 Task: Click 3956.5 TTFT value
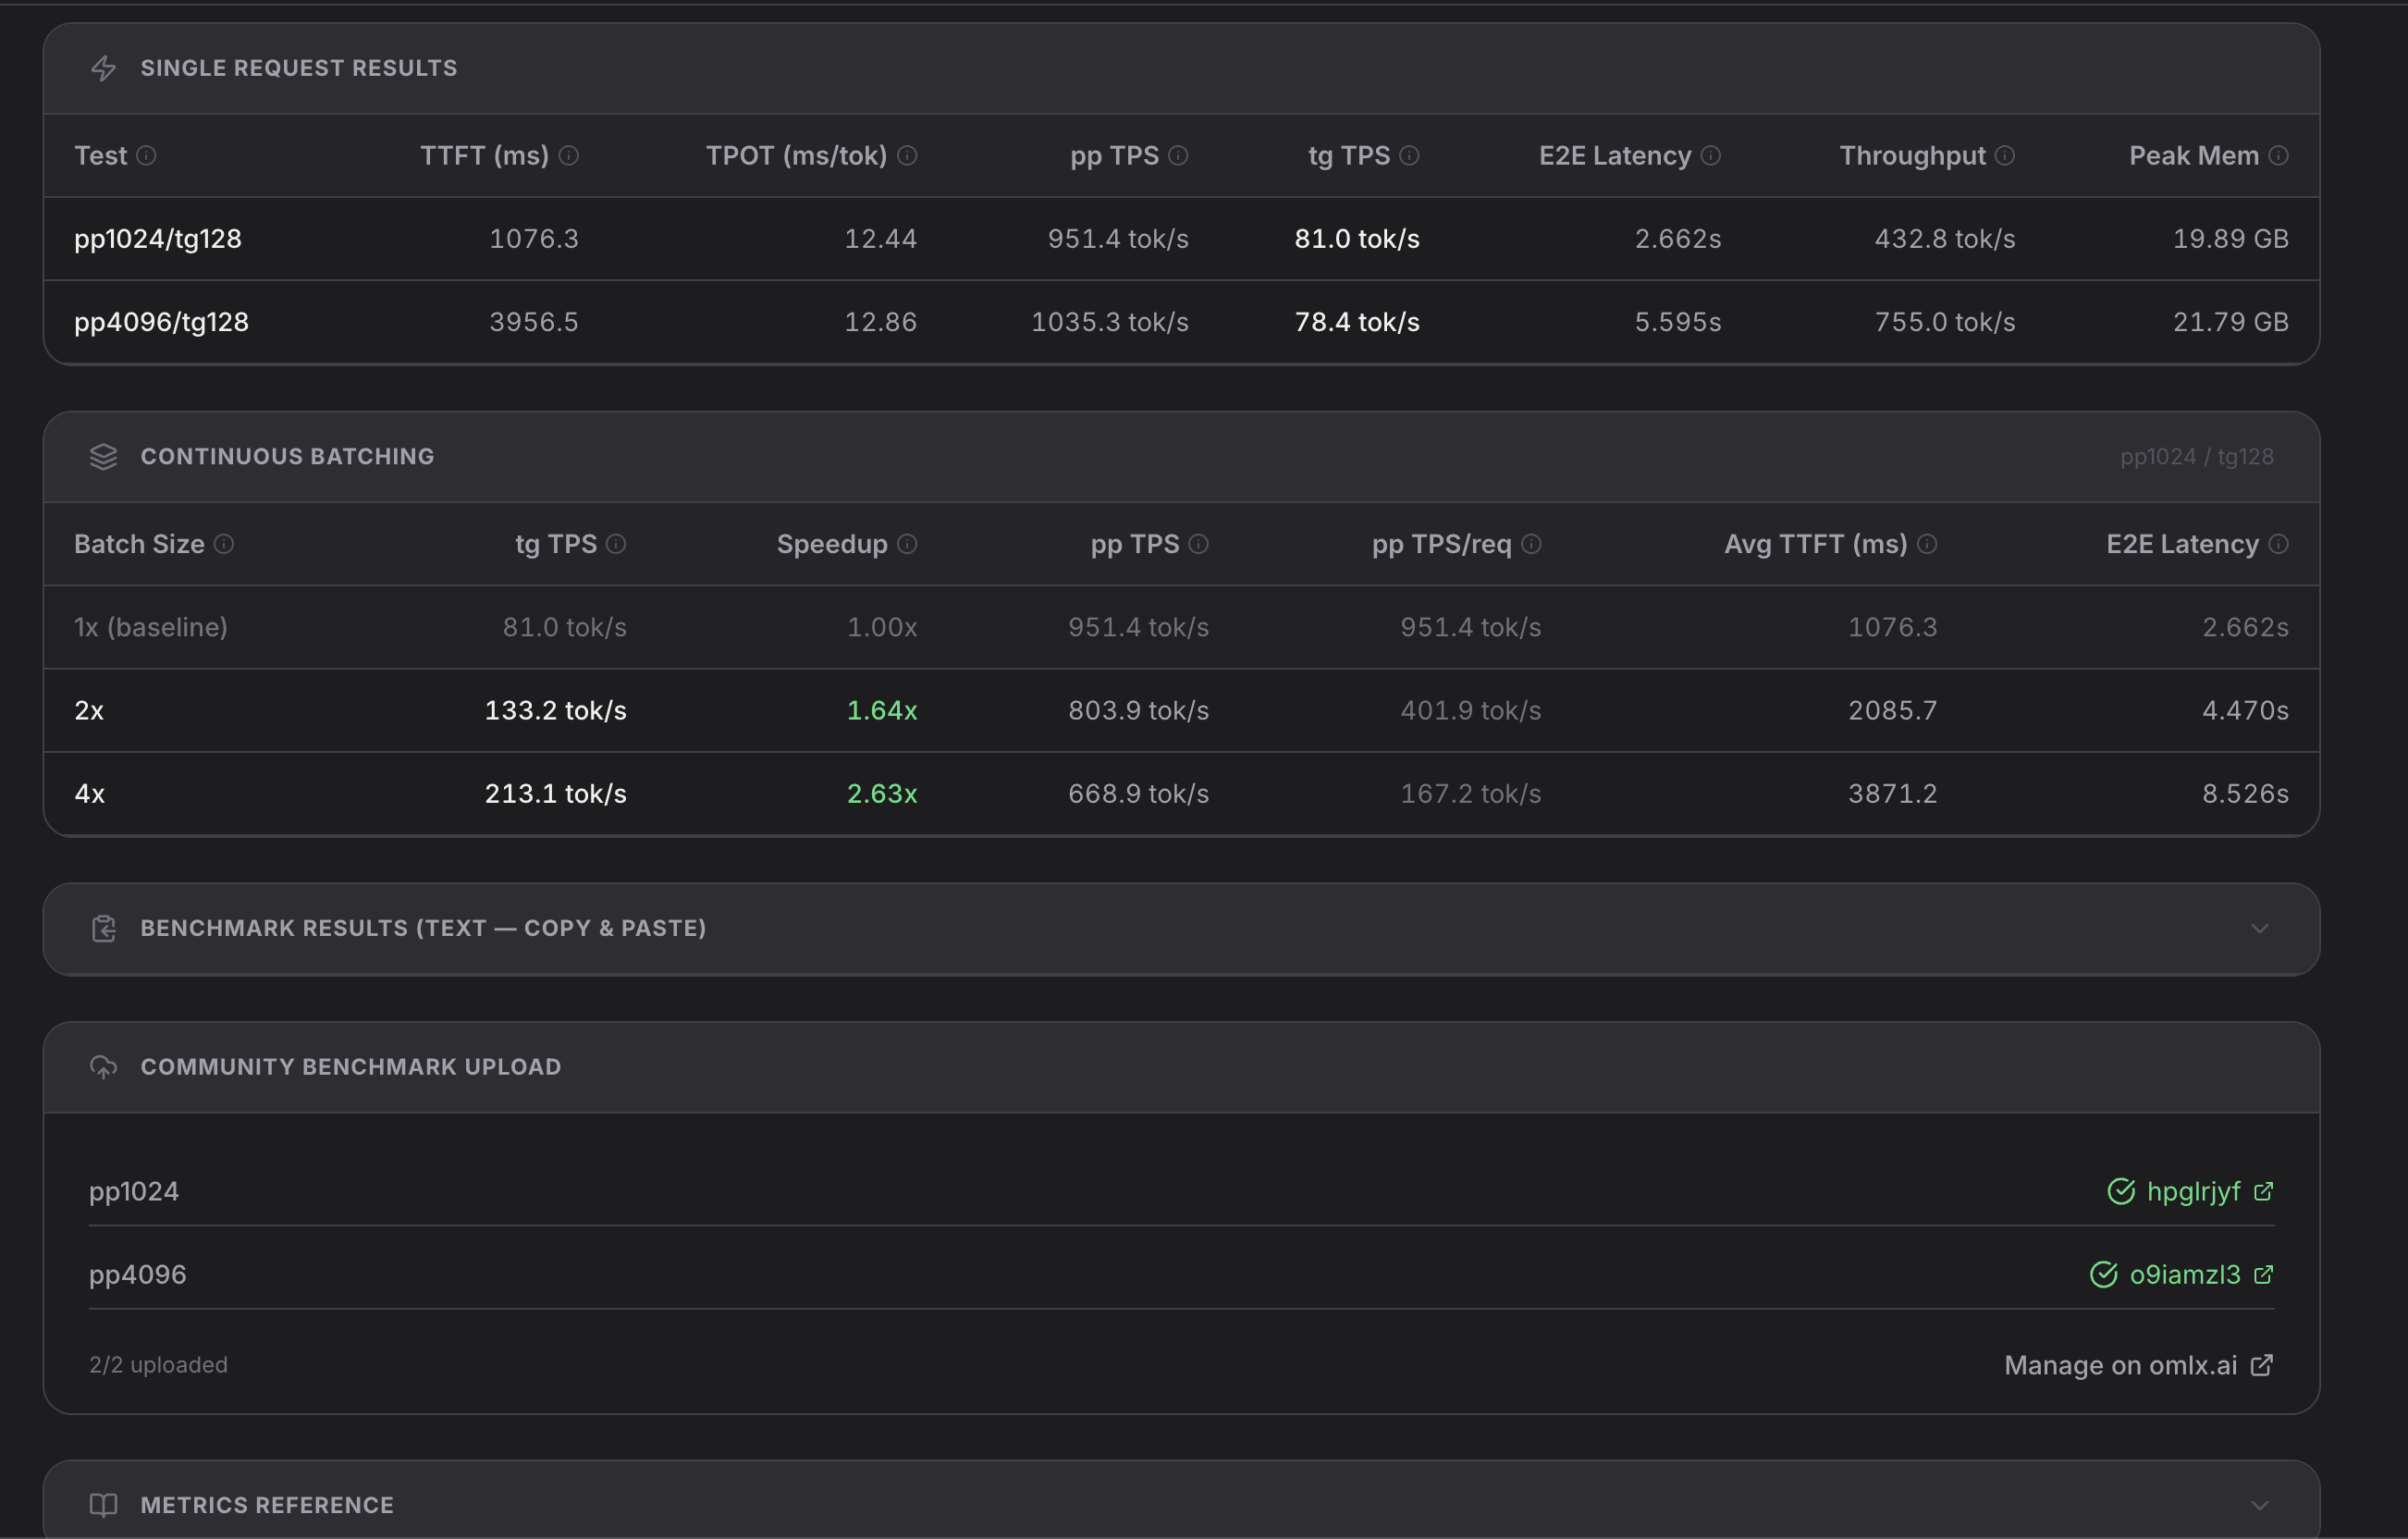pyautogui.click(x=534, y=322)
